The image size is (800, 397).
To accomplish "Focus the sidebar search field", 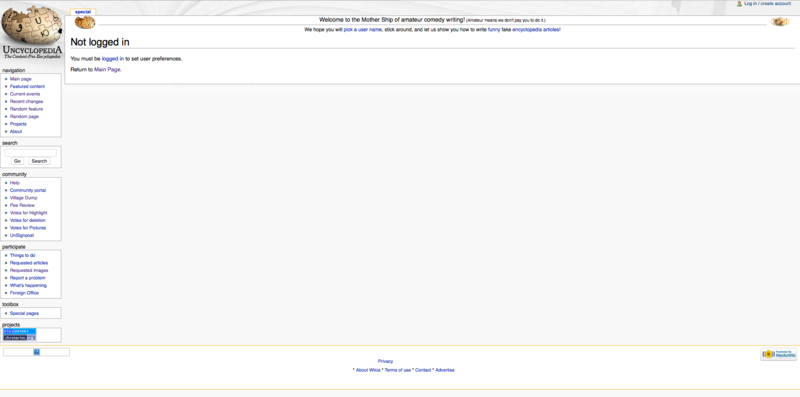I will point(31,153).
